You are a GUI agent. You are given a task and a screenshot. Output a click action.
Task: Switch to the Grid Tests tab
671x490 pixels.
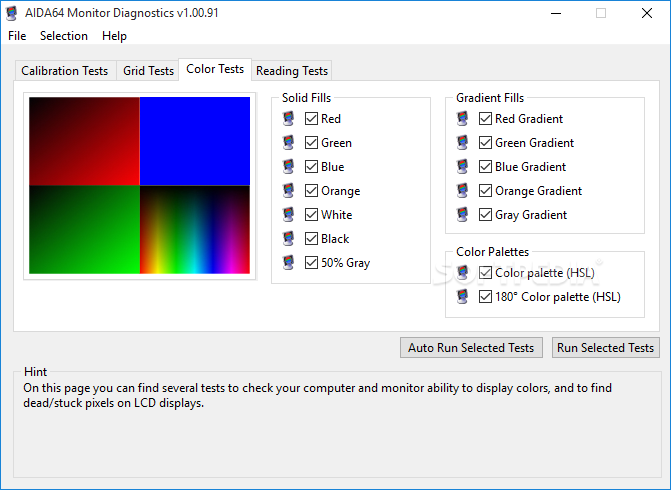(x=148, y=71)
